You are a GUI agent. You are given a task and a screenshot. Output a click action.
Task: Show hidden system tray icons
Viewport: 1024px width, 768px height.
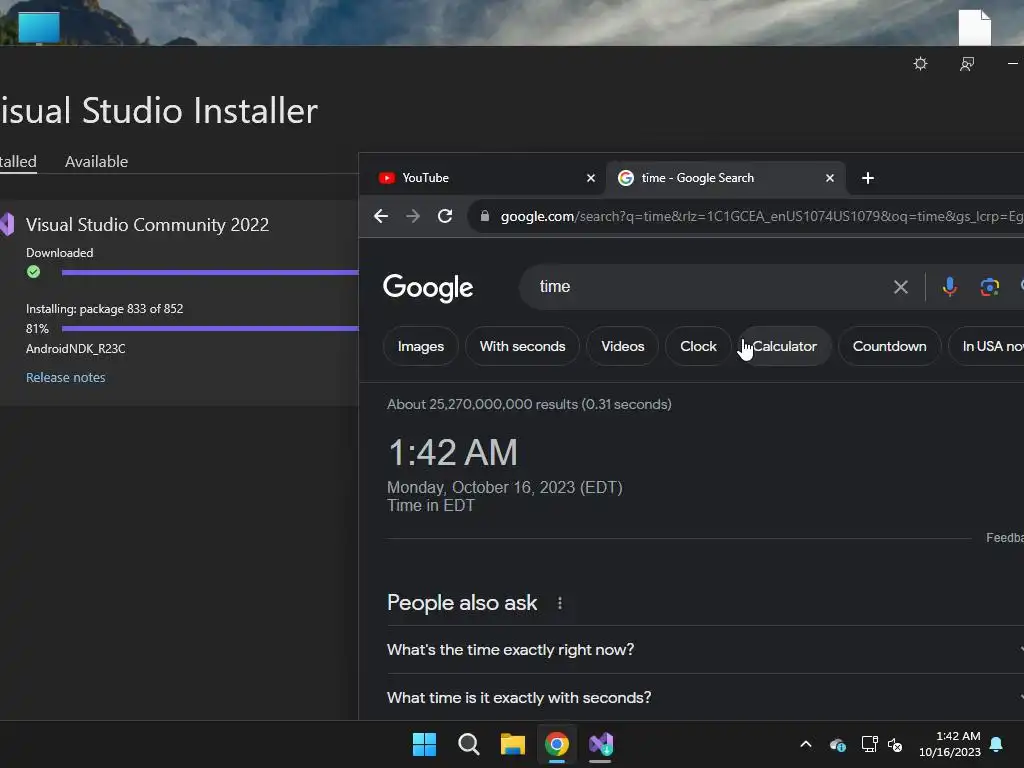pyautogui.click(x=806, y=744)
